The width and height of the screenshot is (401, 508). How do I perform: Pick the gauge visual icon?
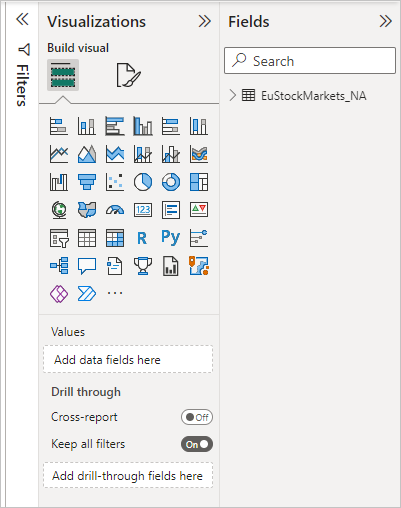click(115, 210)
